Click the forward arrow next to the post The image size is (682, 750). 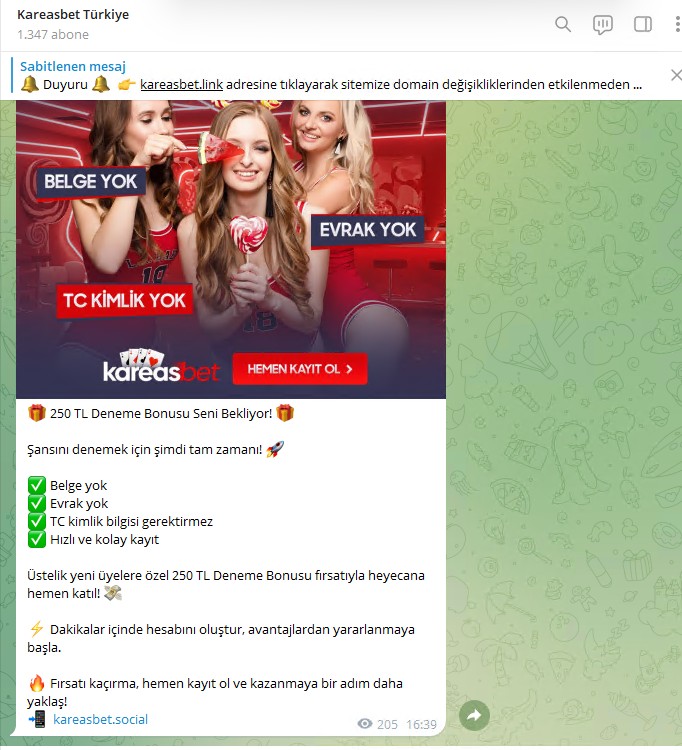tap(474, 715)
